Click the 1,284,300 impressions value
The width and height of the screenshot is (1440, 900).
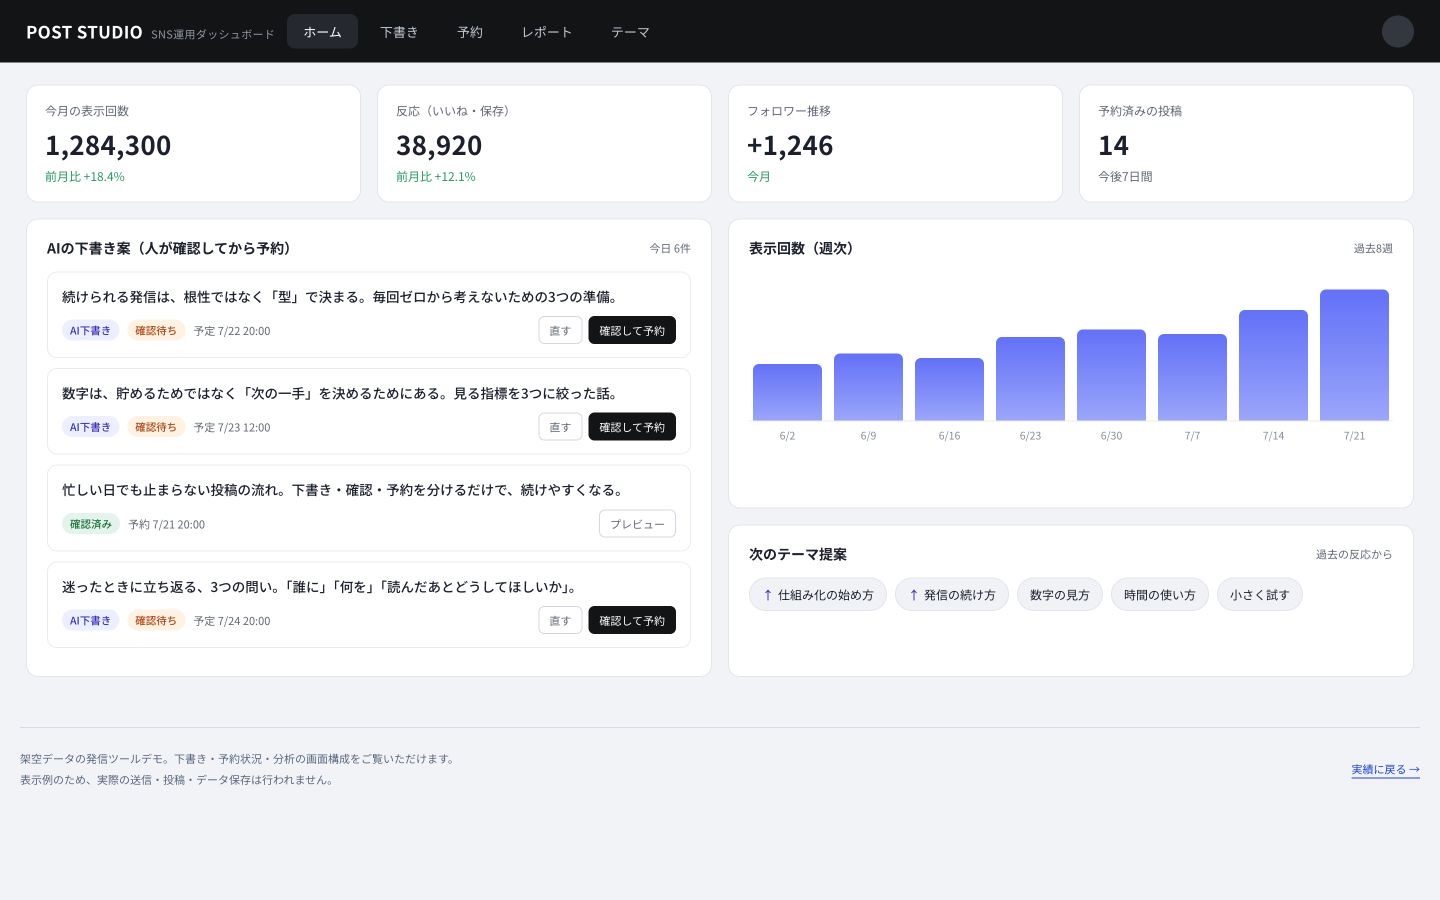click(108, 145)
